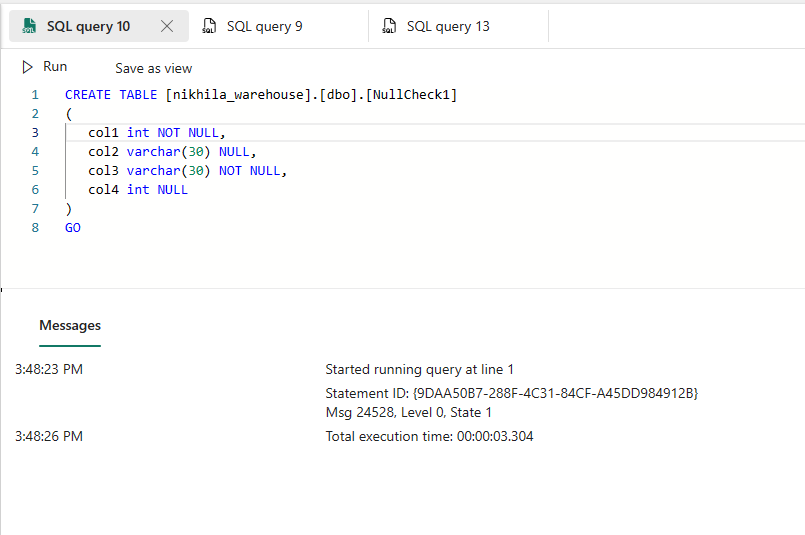Click the GO keyword on line 8
The image size is (805, 535).
click(73, 228)
